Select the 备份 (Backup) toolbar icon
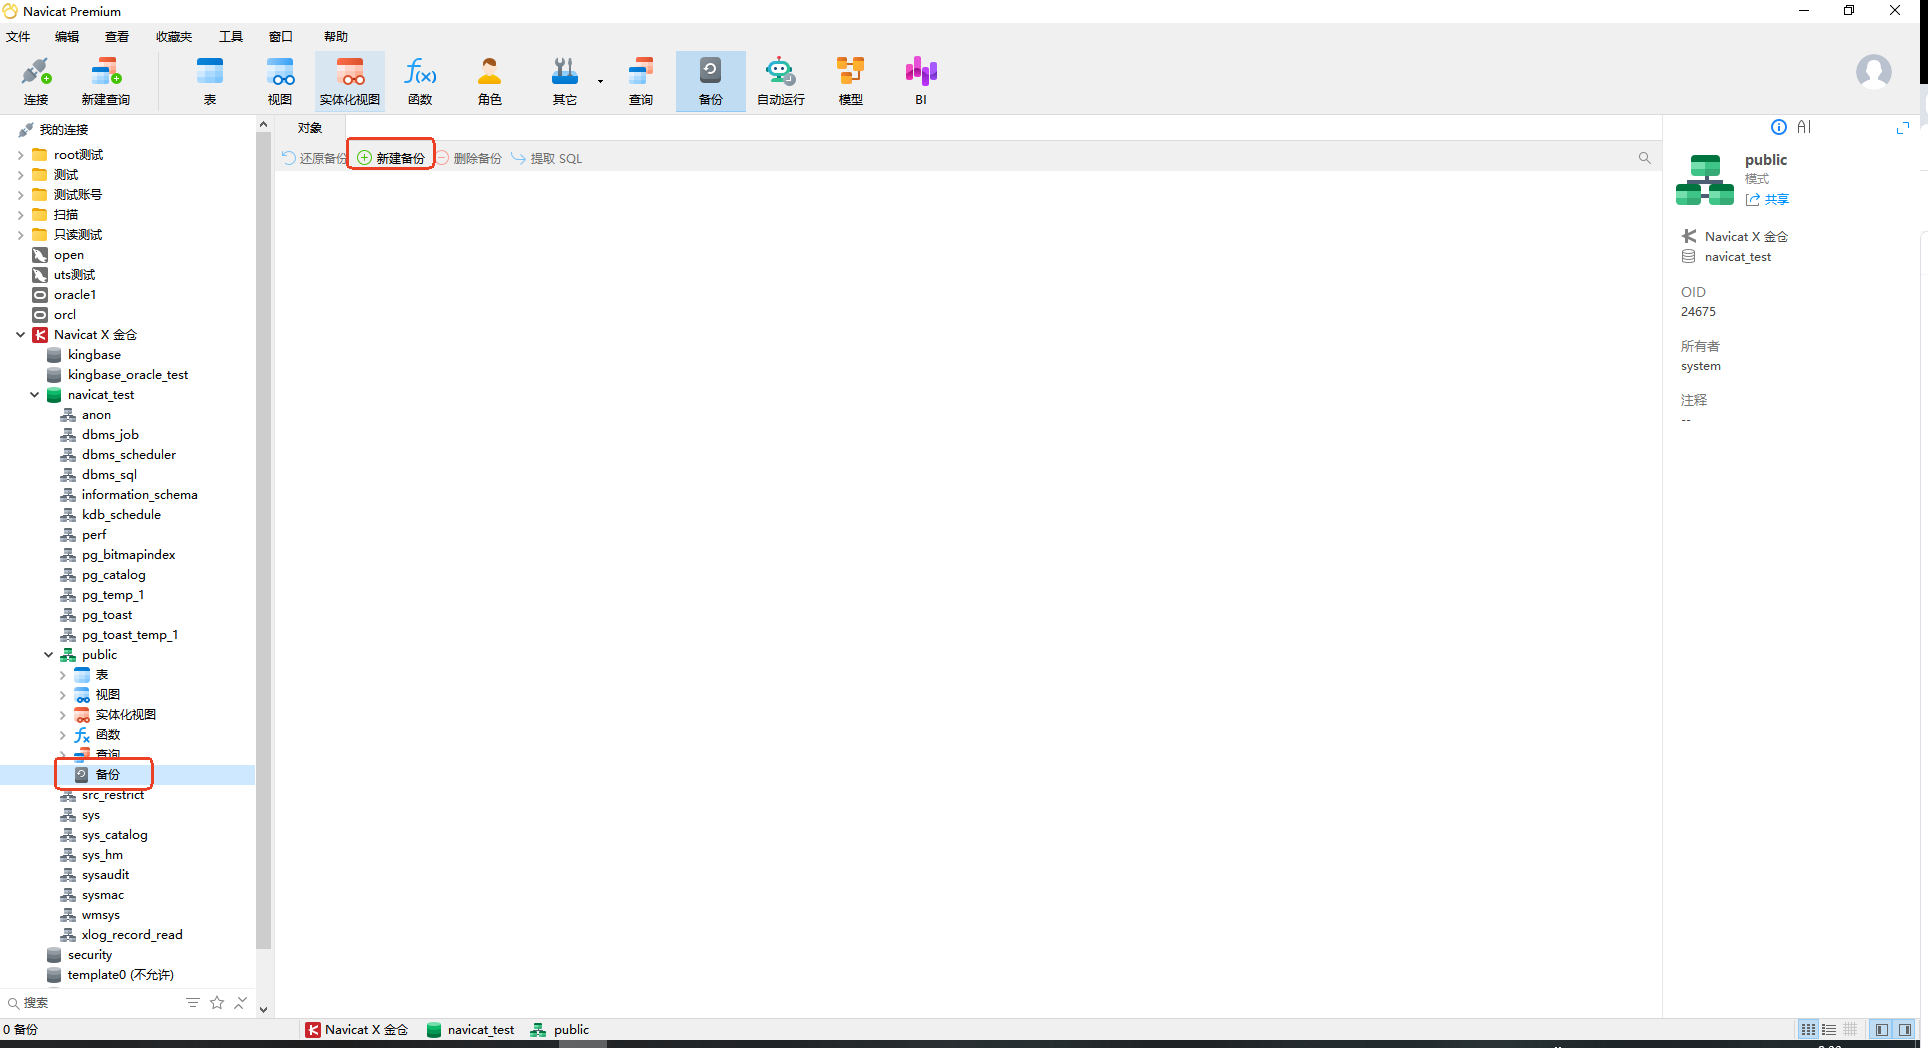 711,81
